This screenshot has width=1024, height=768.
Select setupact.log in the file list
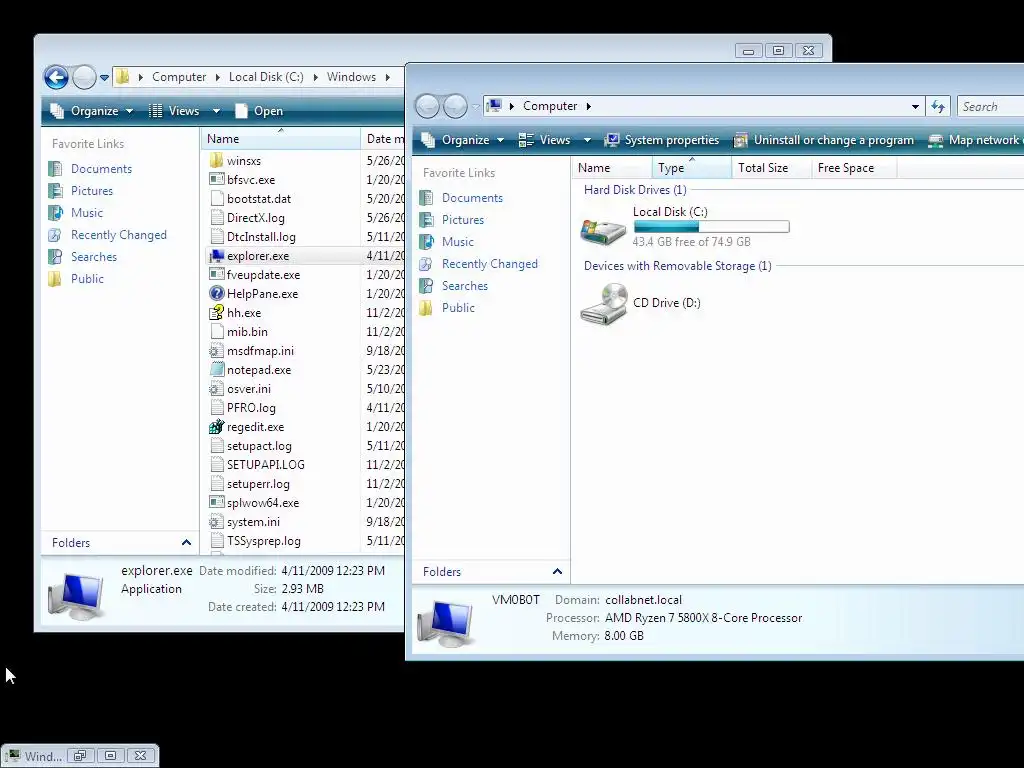(259, 446)
